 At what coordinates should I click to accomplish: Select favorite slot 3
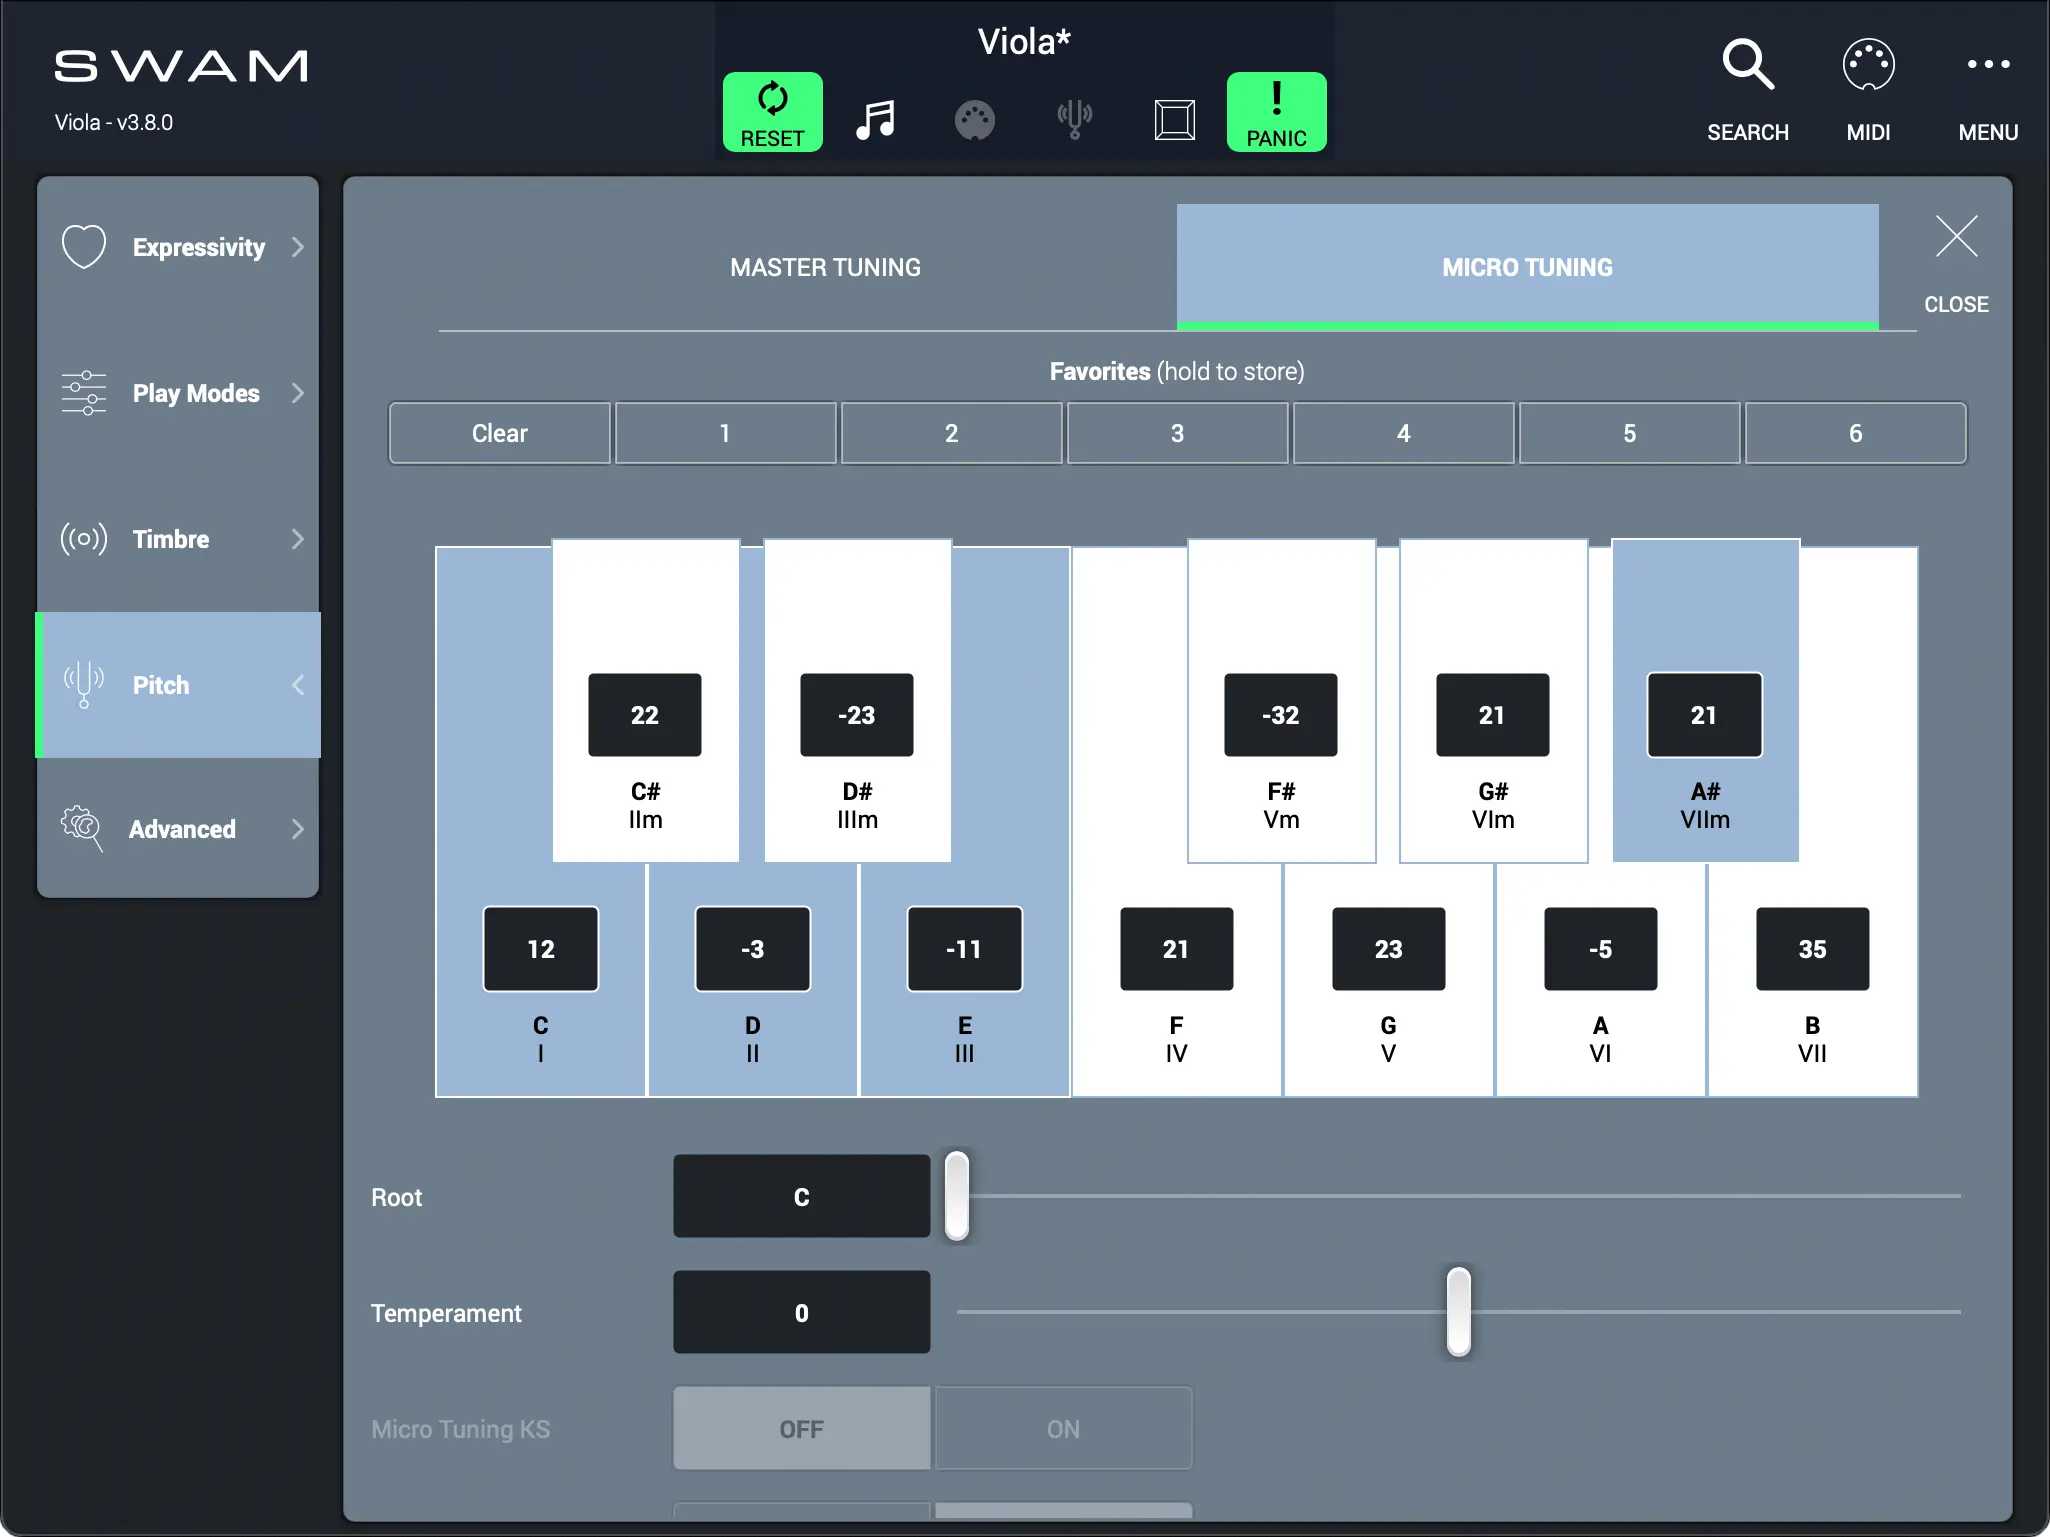point(1177,433)
